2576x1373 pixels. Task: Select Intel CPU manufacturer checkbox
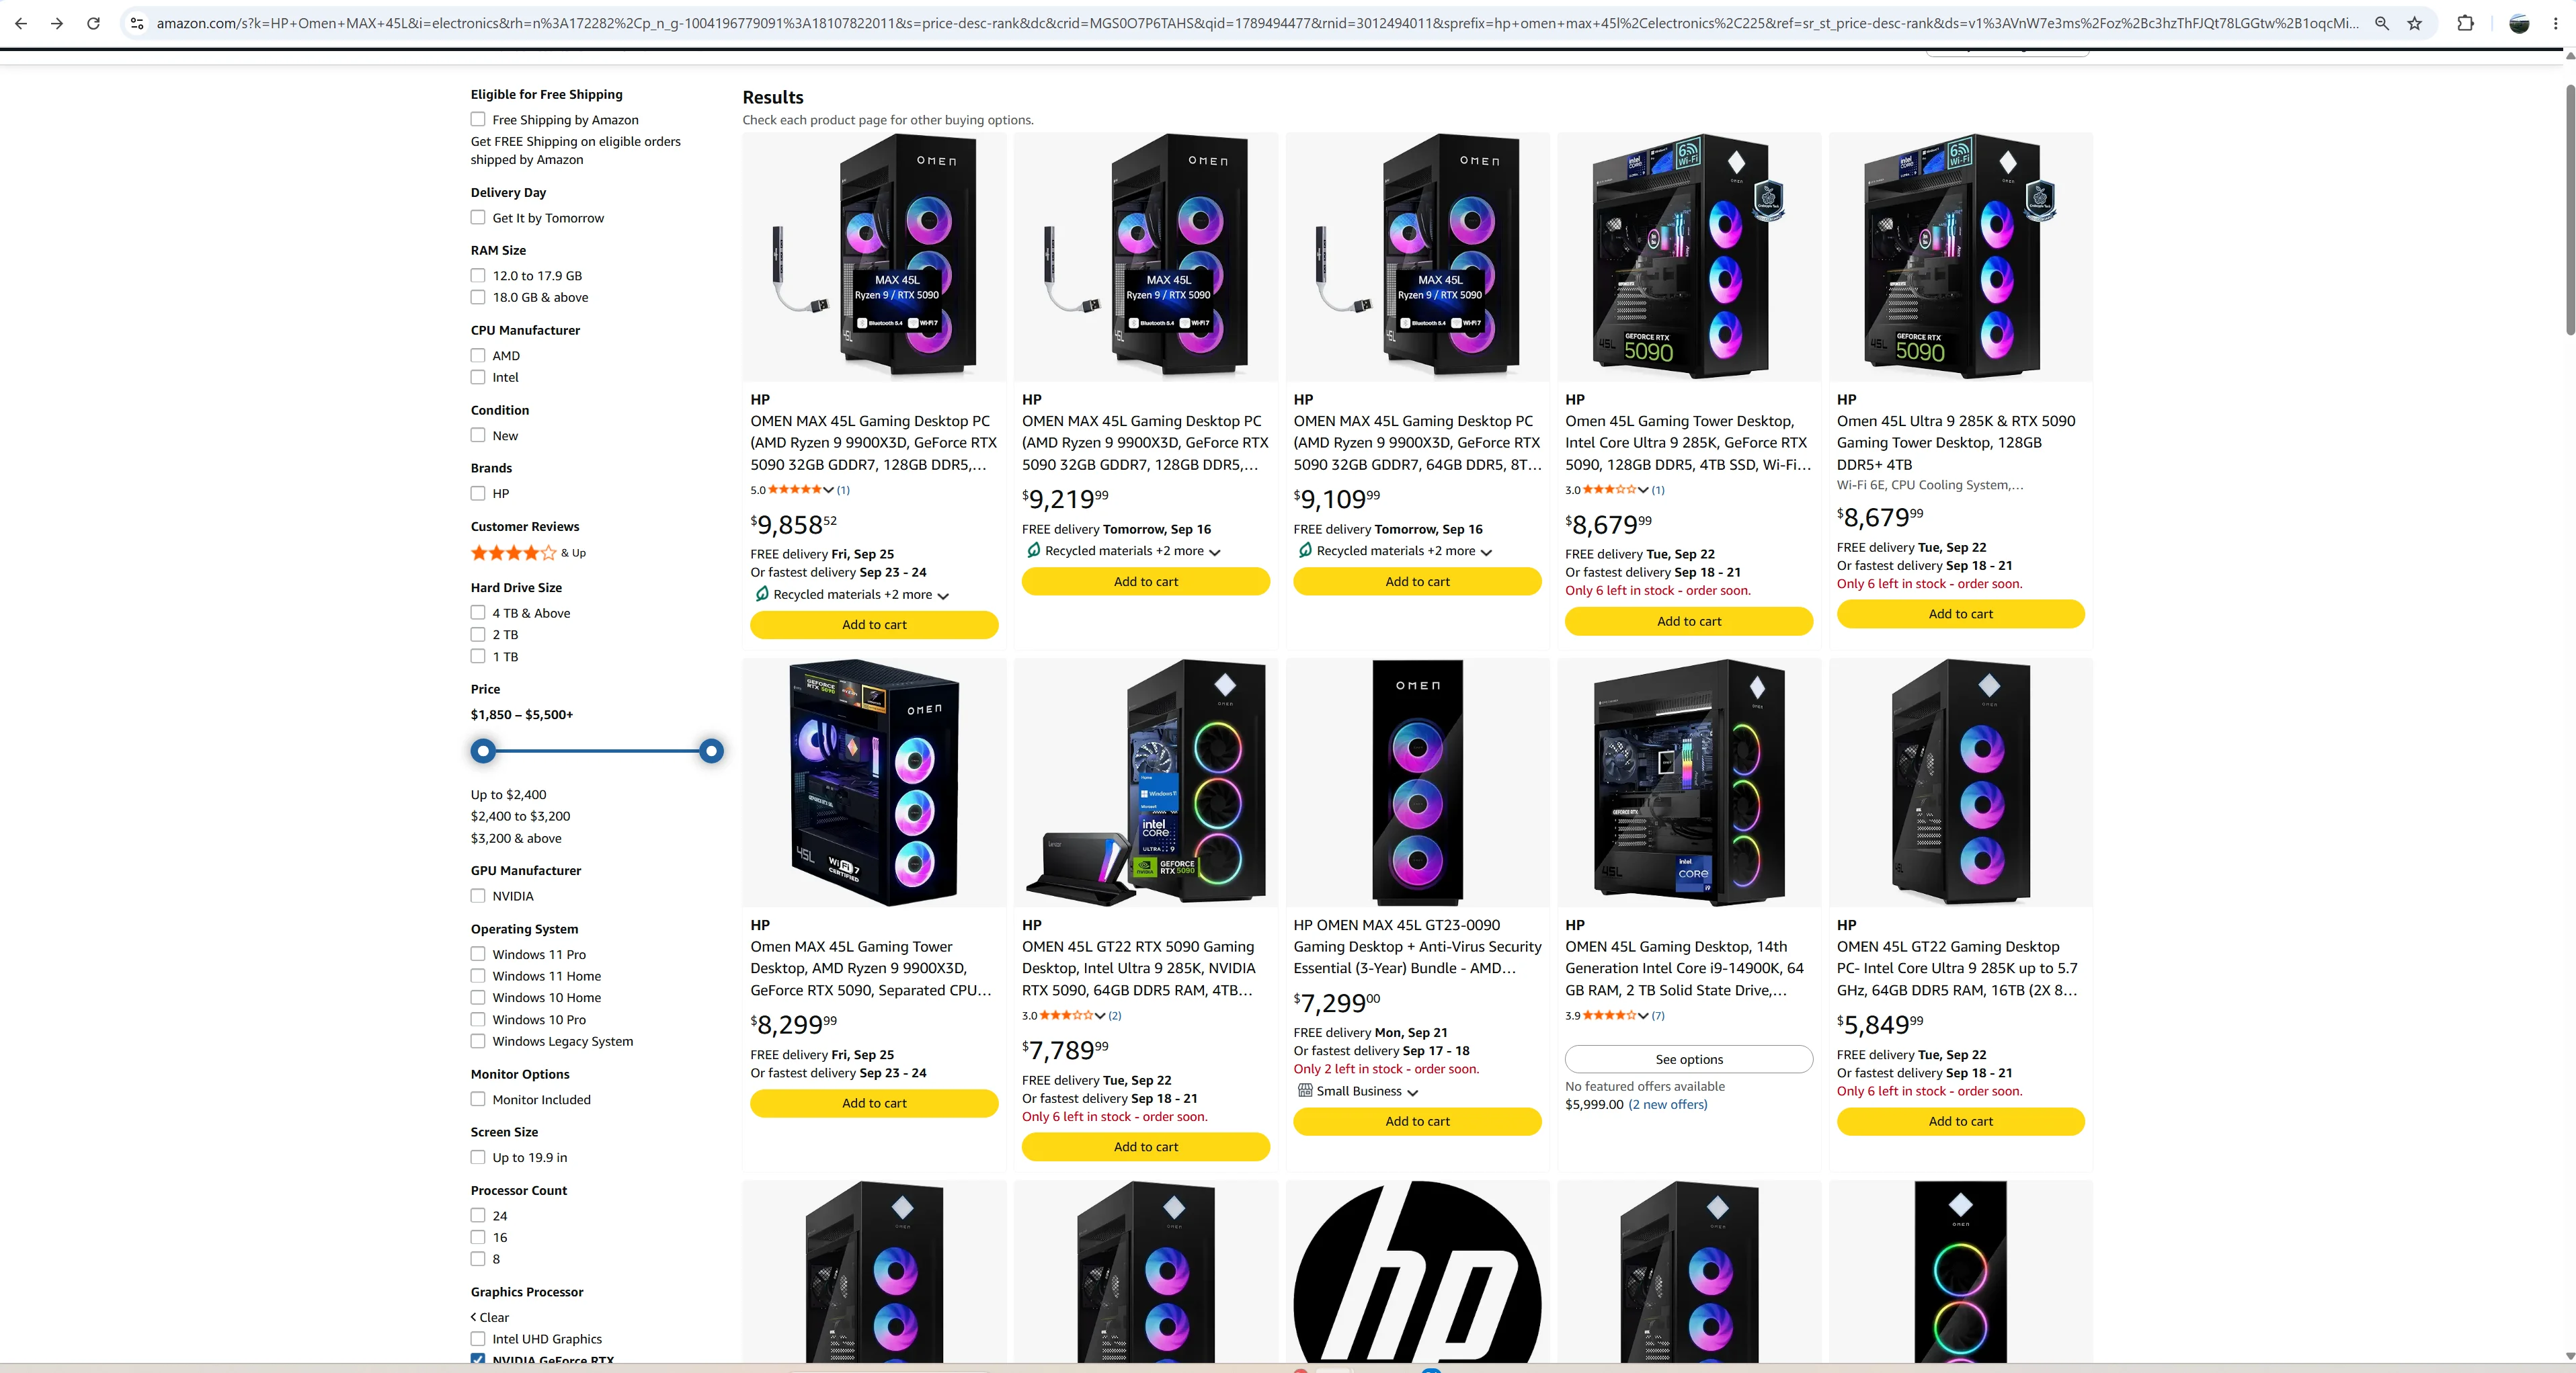(x=478, y=378)
